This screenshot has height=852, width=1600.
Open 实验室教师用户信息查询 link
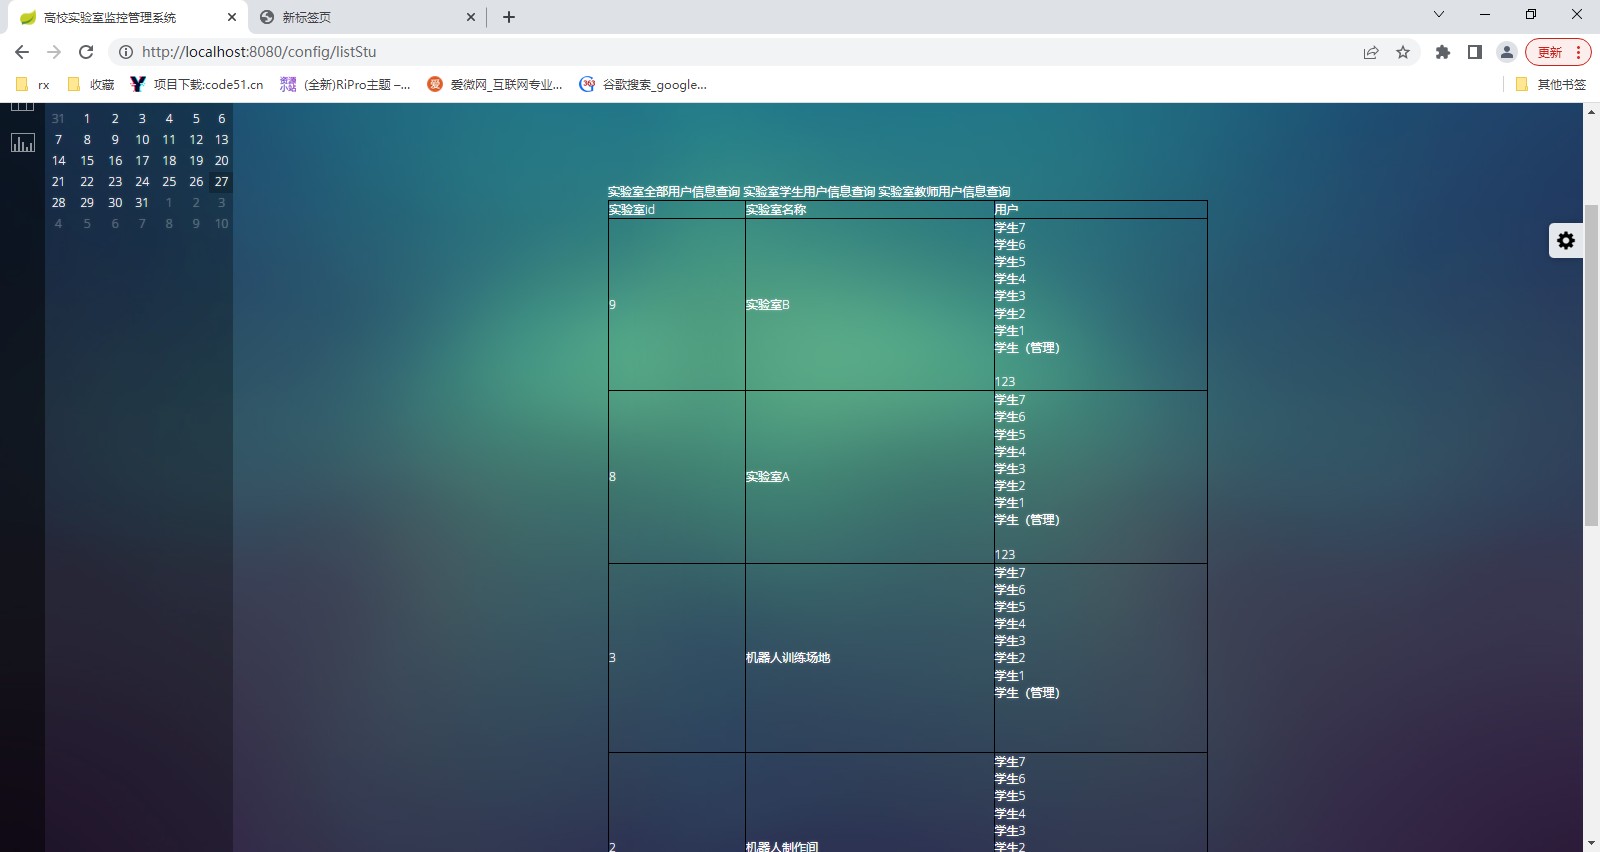pyautogui.click(x=944, y=192)
